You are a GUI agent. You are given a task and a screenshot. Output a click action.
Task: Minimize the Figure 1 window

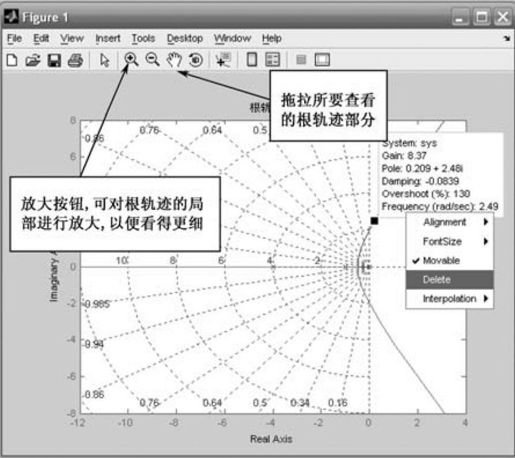[x=460, y=17]
